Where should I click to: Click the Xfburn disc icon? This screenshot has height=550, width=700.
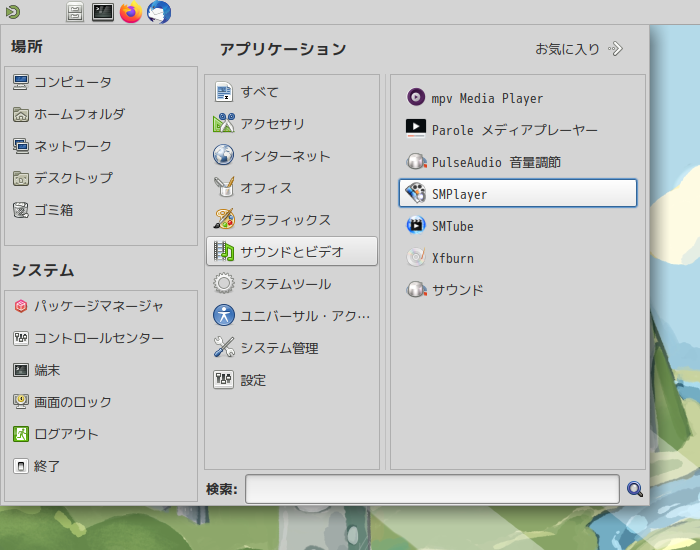[x=416, y=257]
